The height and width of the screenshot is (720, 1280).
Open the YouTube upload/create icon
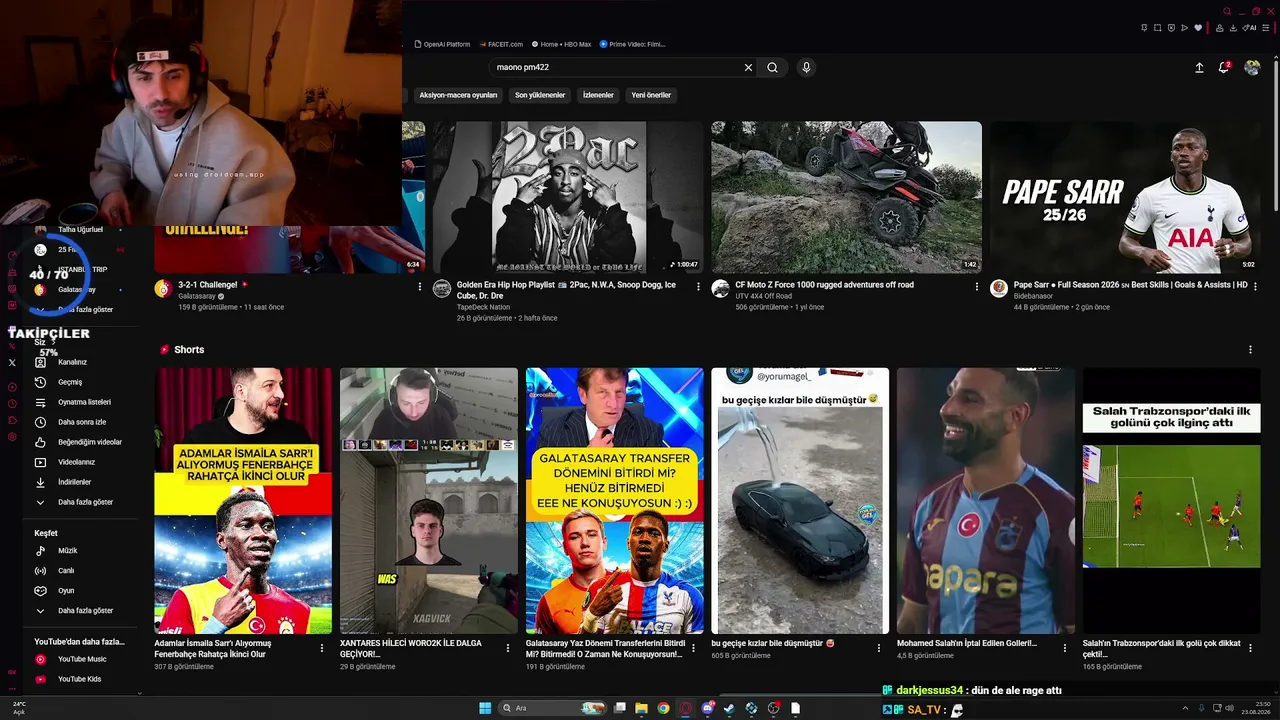pos(1199,68)
